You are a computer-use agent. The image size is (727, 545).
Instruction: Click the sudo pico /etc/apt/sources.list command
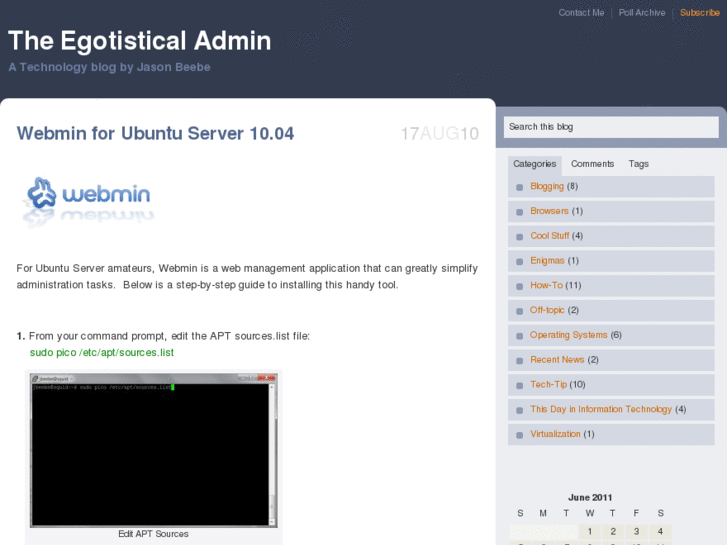coord(102,353)
